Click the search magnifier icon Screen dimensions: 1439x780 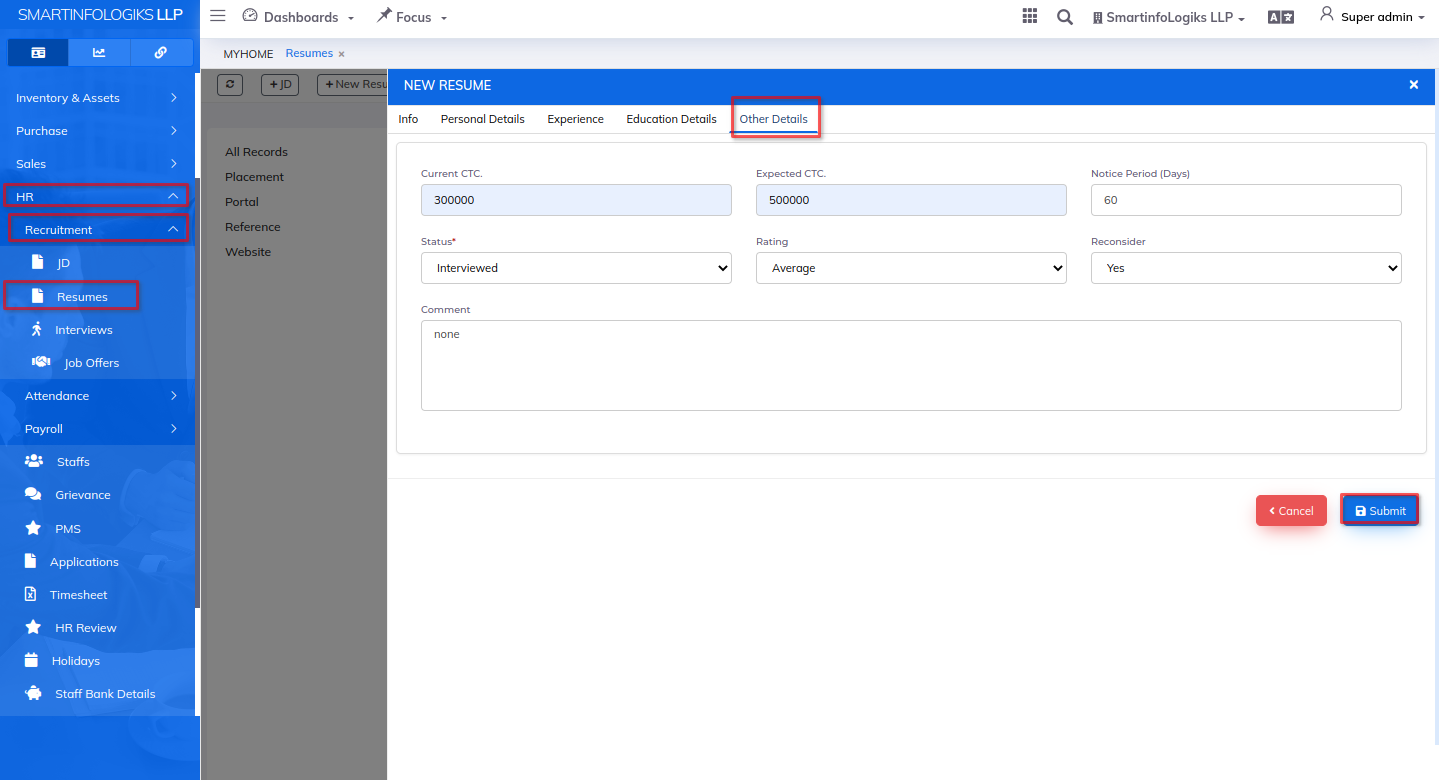pos(1065,17)
